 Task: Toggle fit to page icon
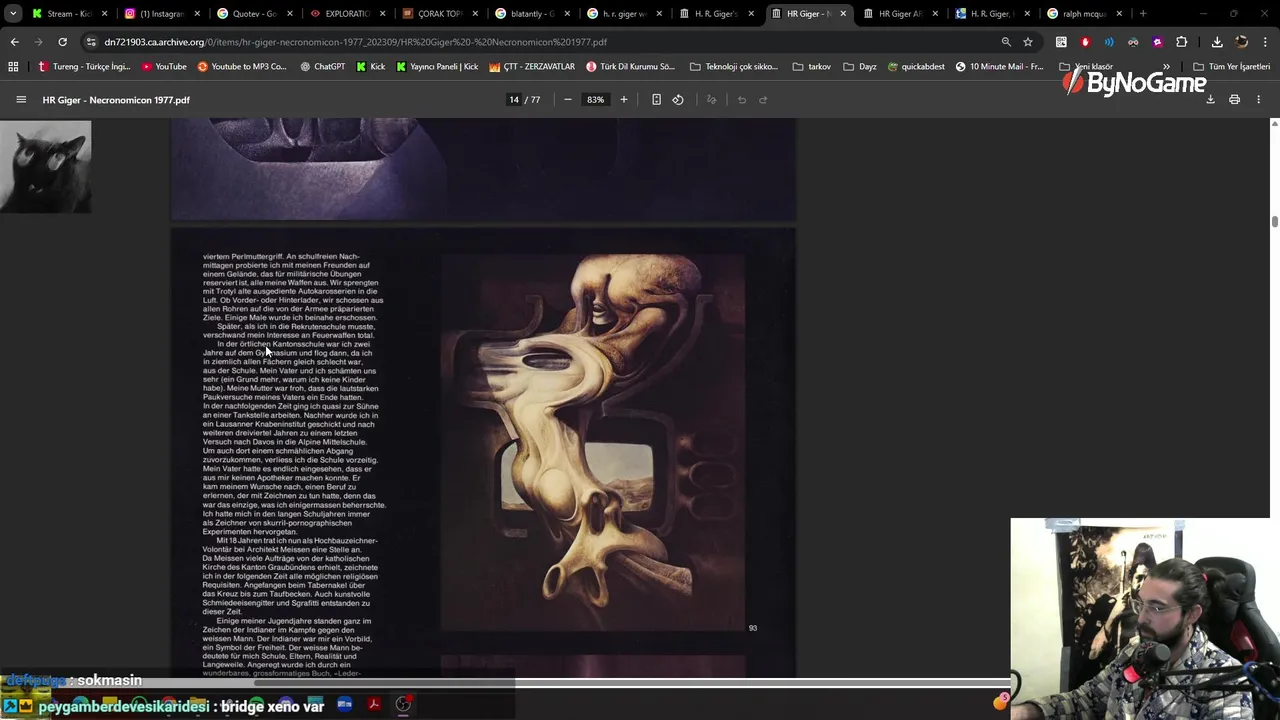656,100
